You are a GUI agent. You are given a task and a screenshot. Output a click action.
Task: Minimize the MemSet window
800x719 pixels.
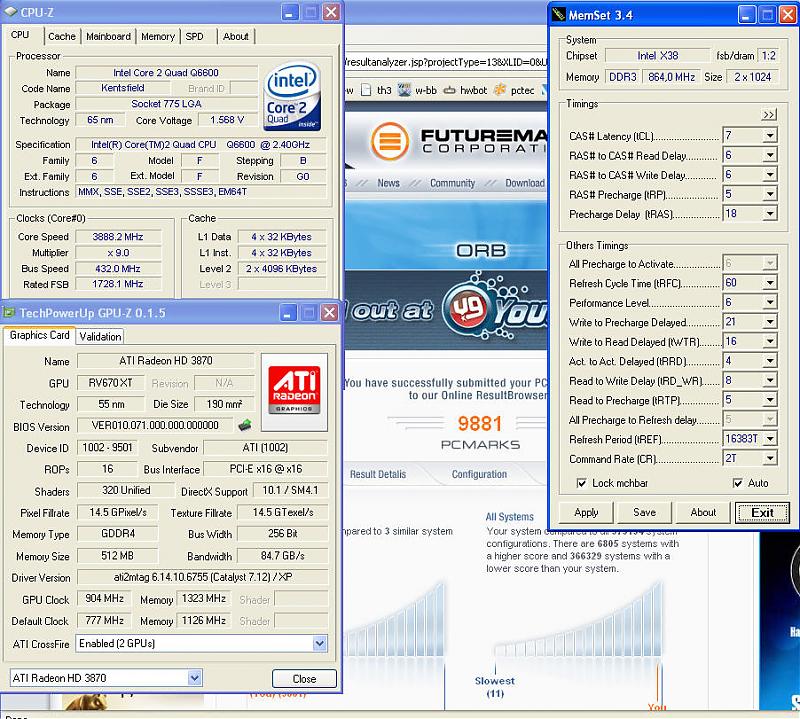tap(746, 15)
